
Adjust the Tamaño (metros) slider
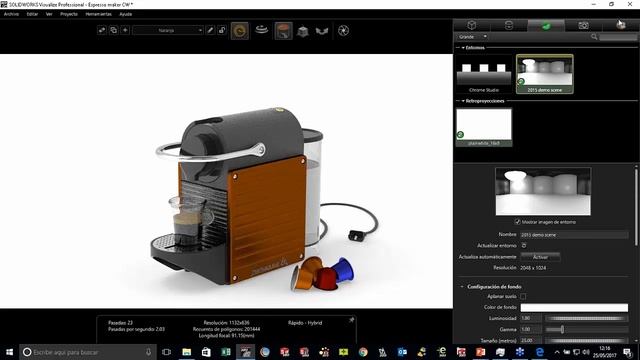[586, 340]
